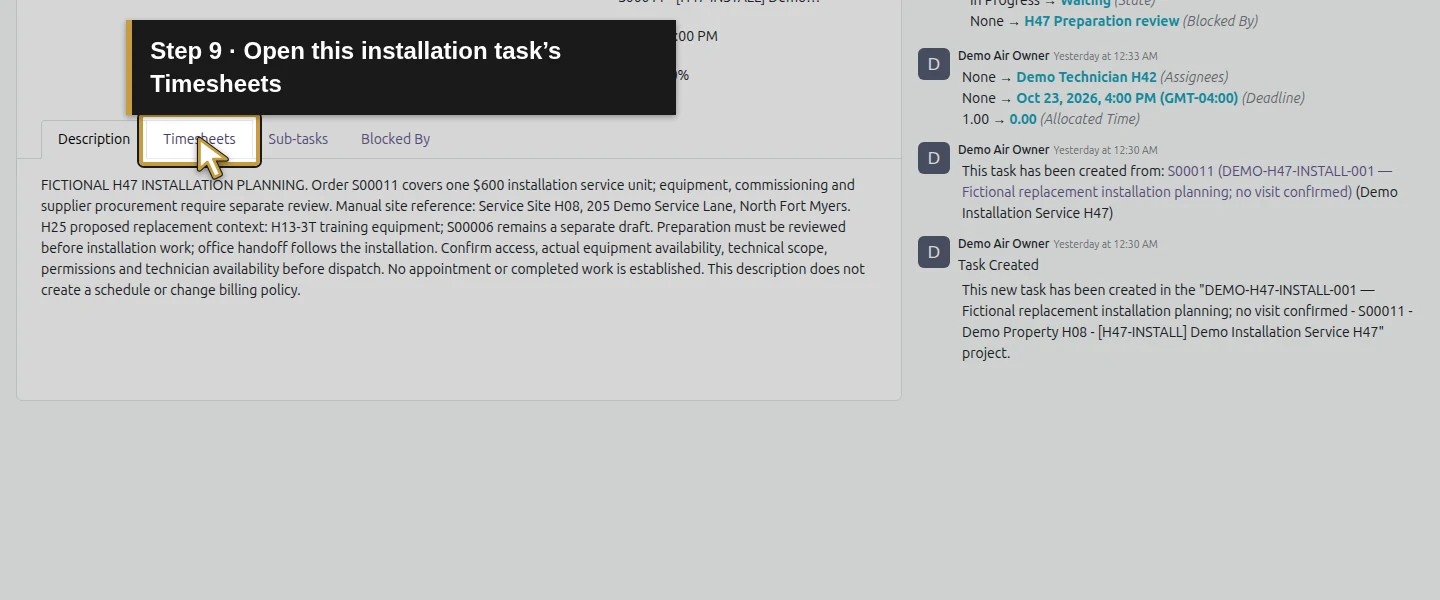Select the 'Task Created' message heading
1440x600 pixels.
998,265
